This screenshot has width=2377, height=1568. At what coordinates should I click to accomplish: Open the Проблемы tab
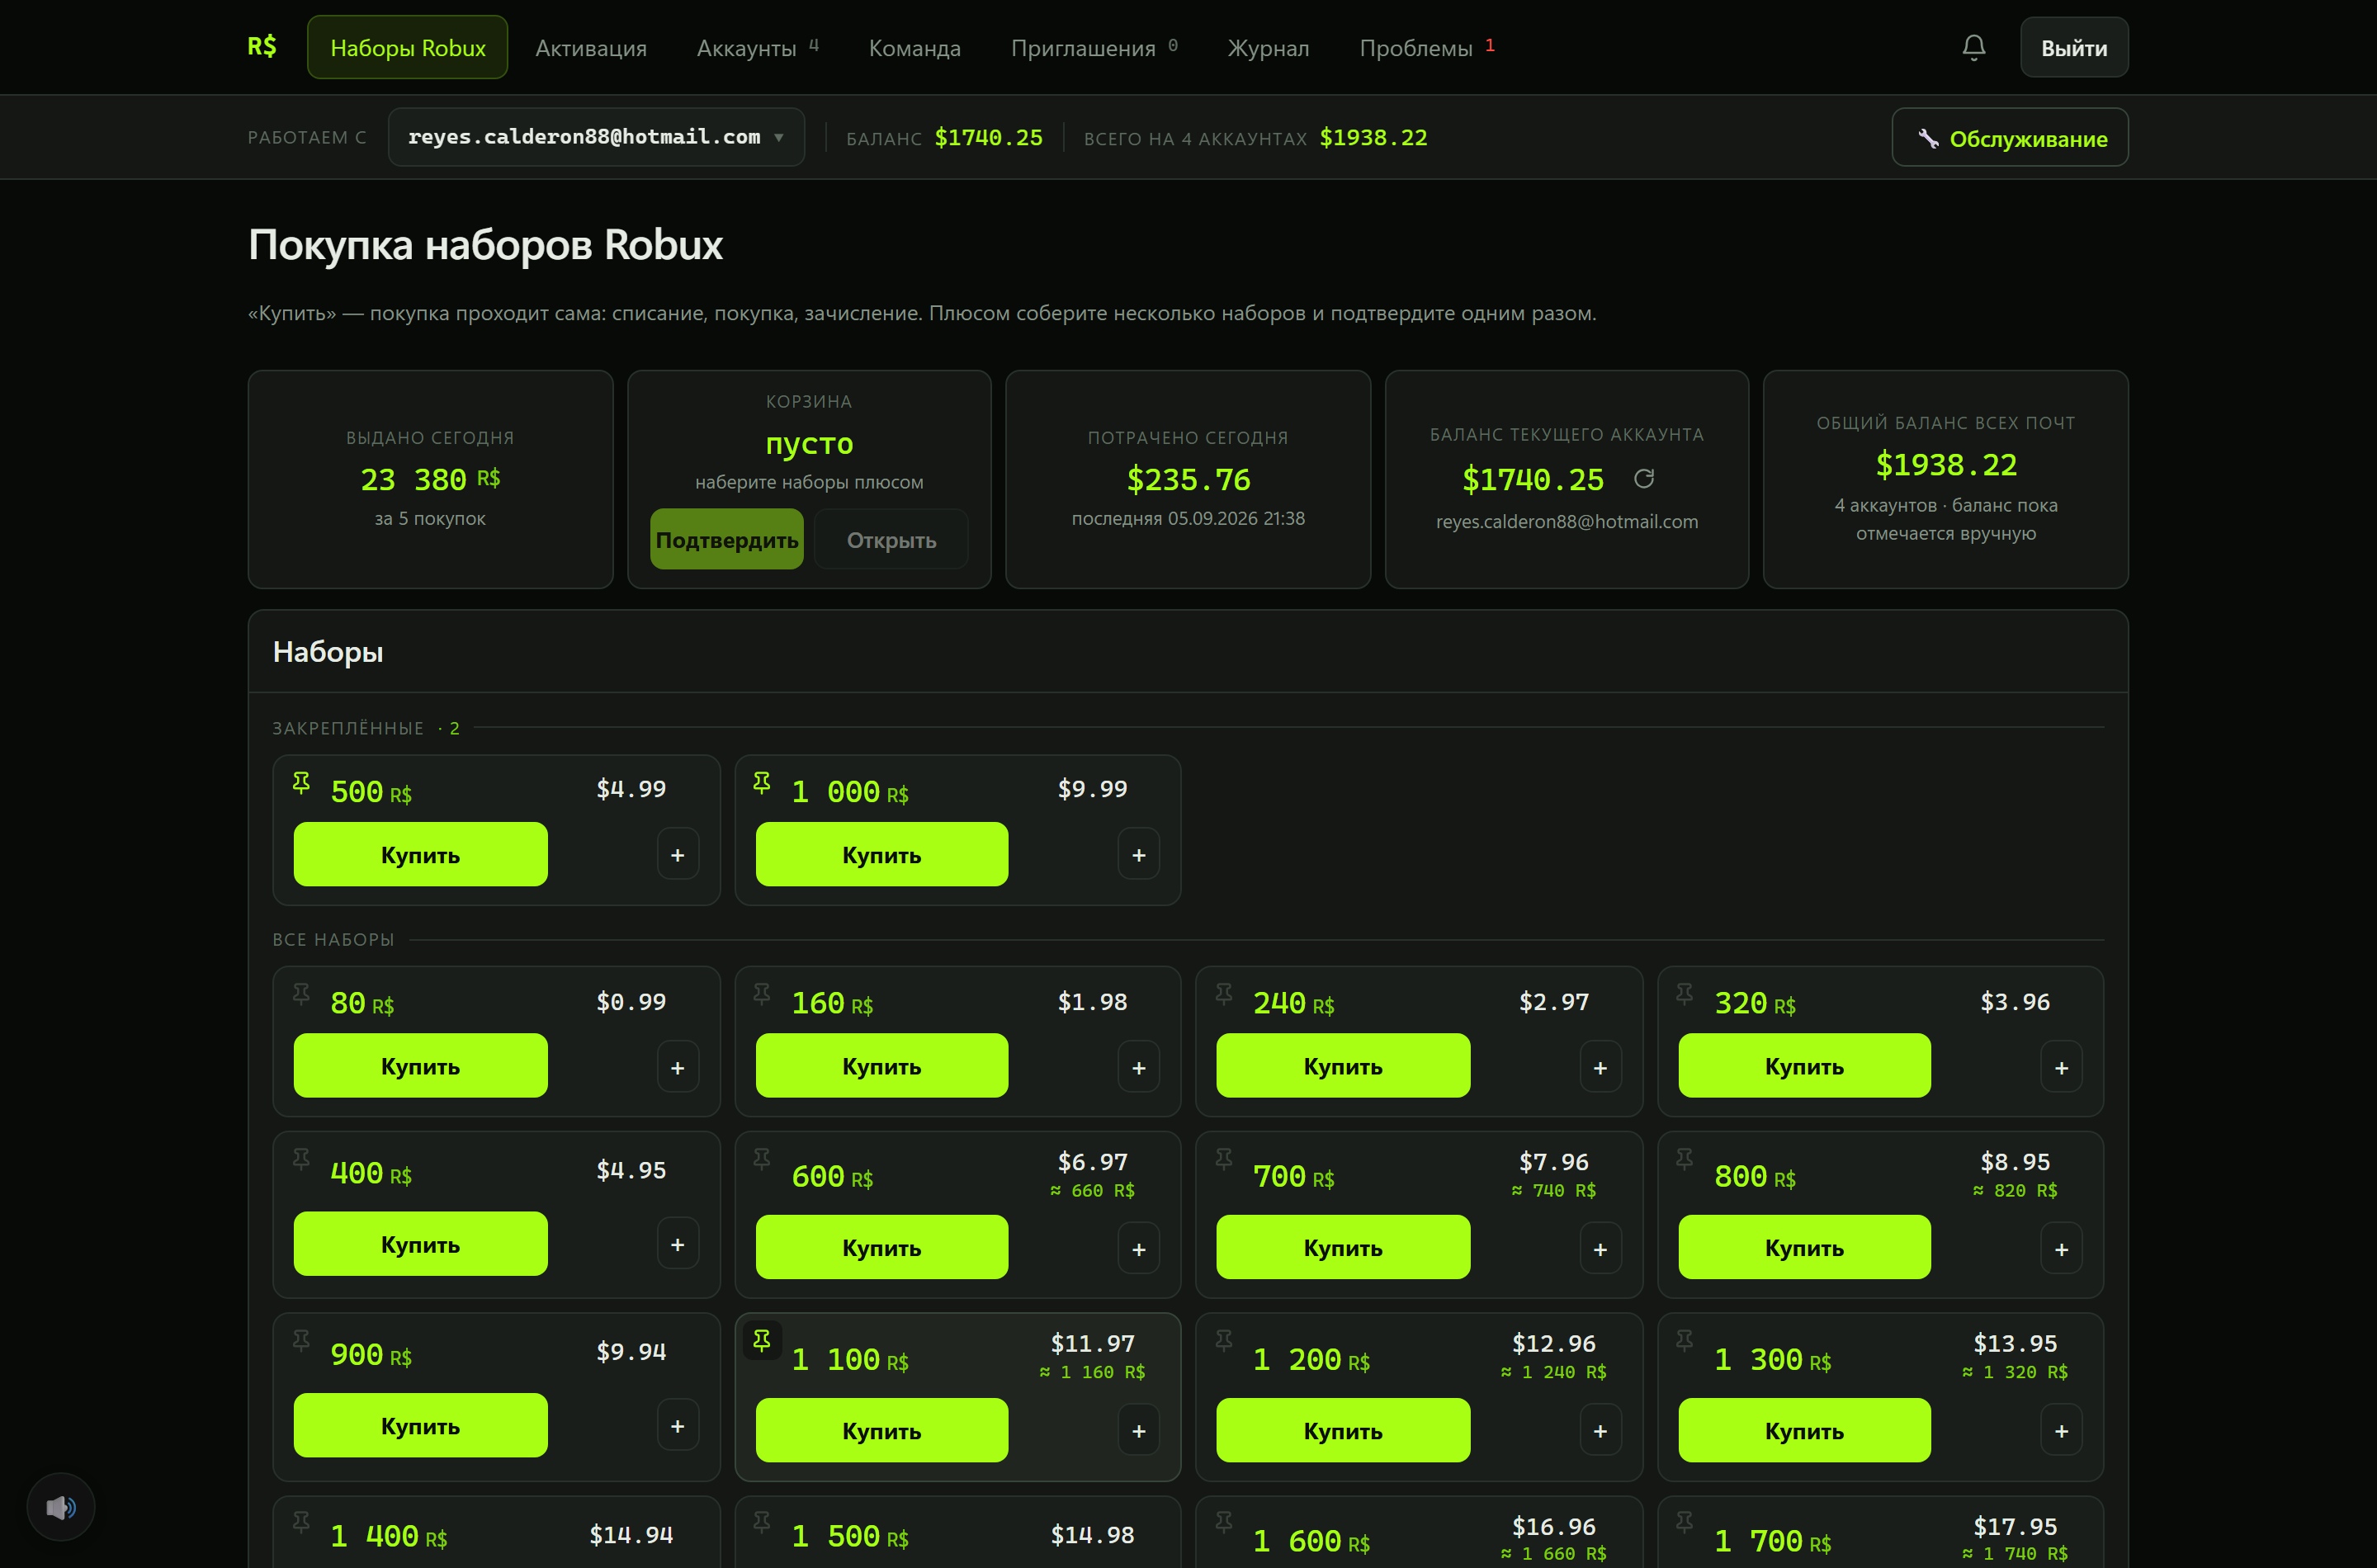[1427, 48]
